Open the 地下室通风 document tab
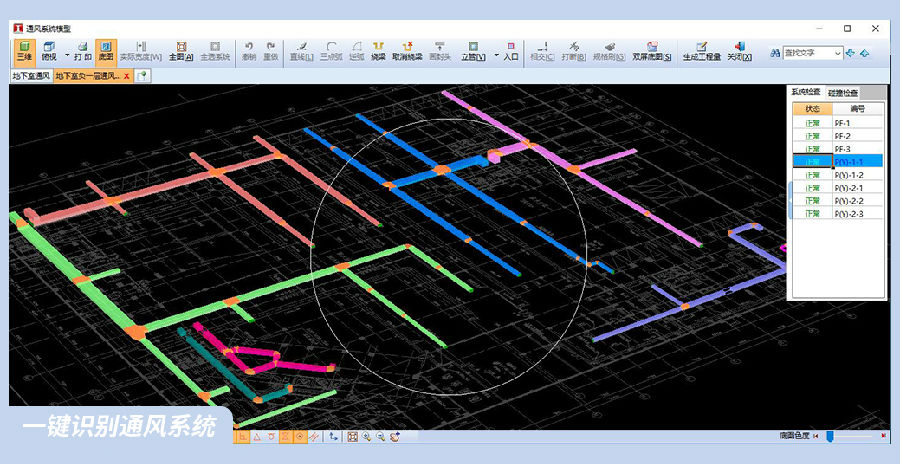The width and height of the screenshot is (900, 464). pyautogui.click(x=30, y=76)
